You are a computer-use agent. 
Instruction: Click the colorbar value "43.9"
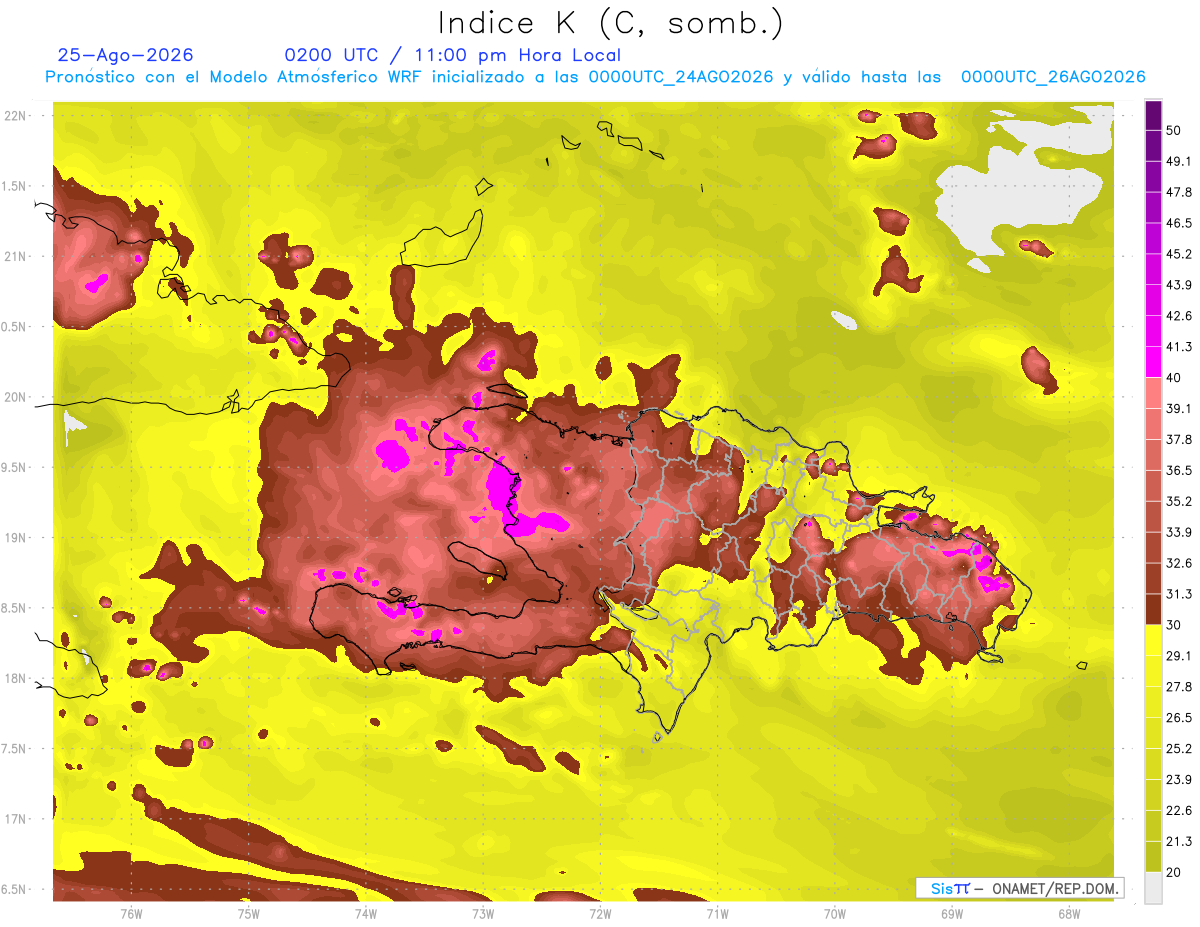click(1179, 285)
